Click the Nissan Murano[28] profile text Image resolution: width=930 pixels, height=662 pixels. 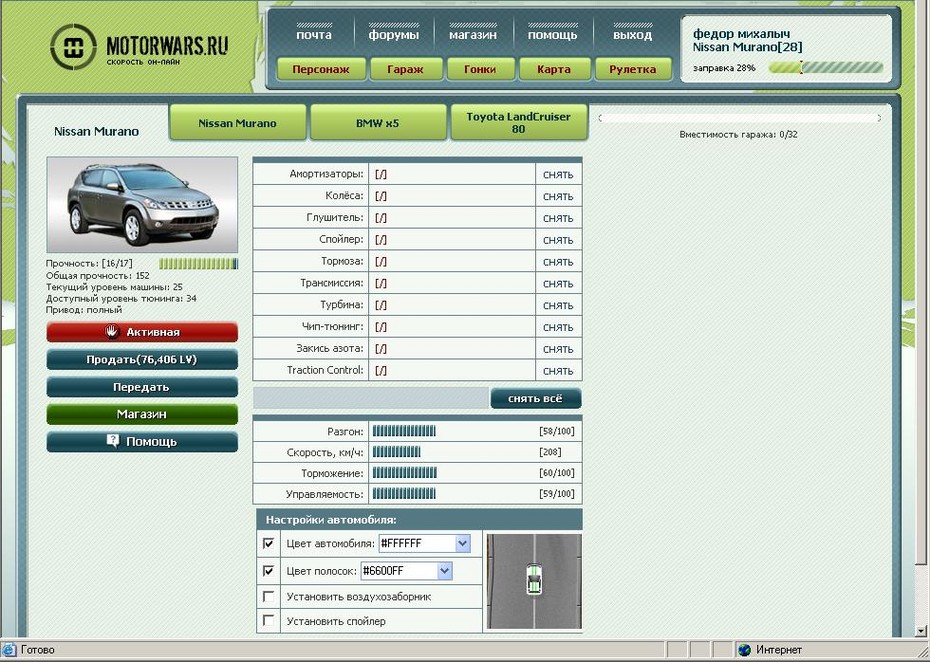point(747,47)
